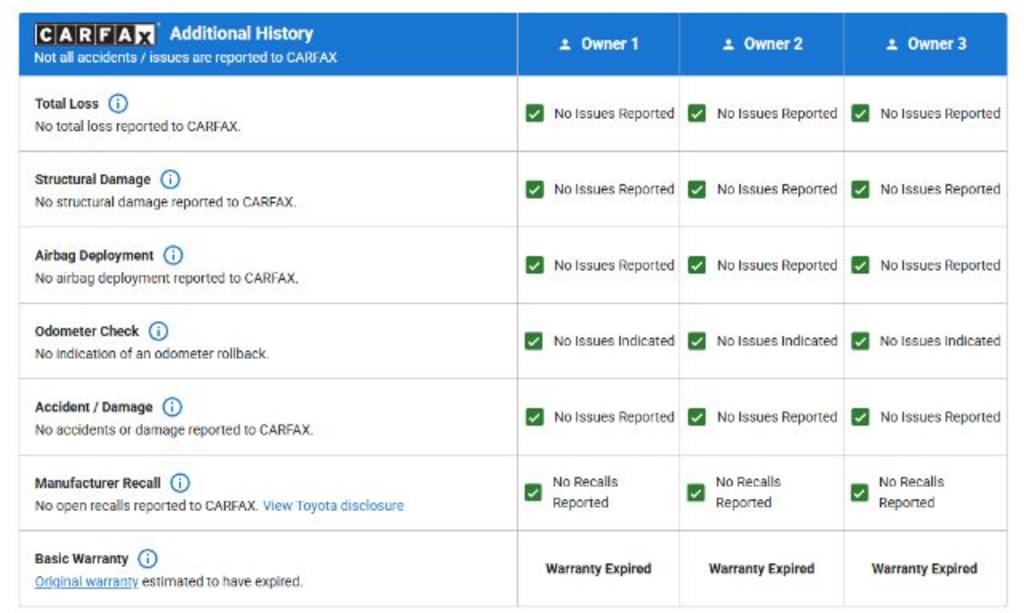Click the Additional History heading
This screenshot has width=1024, height=613.
242,33
